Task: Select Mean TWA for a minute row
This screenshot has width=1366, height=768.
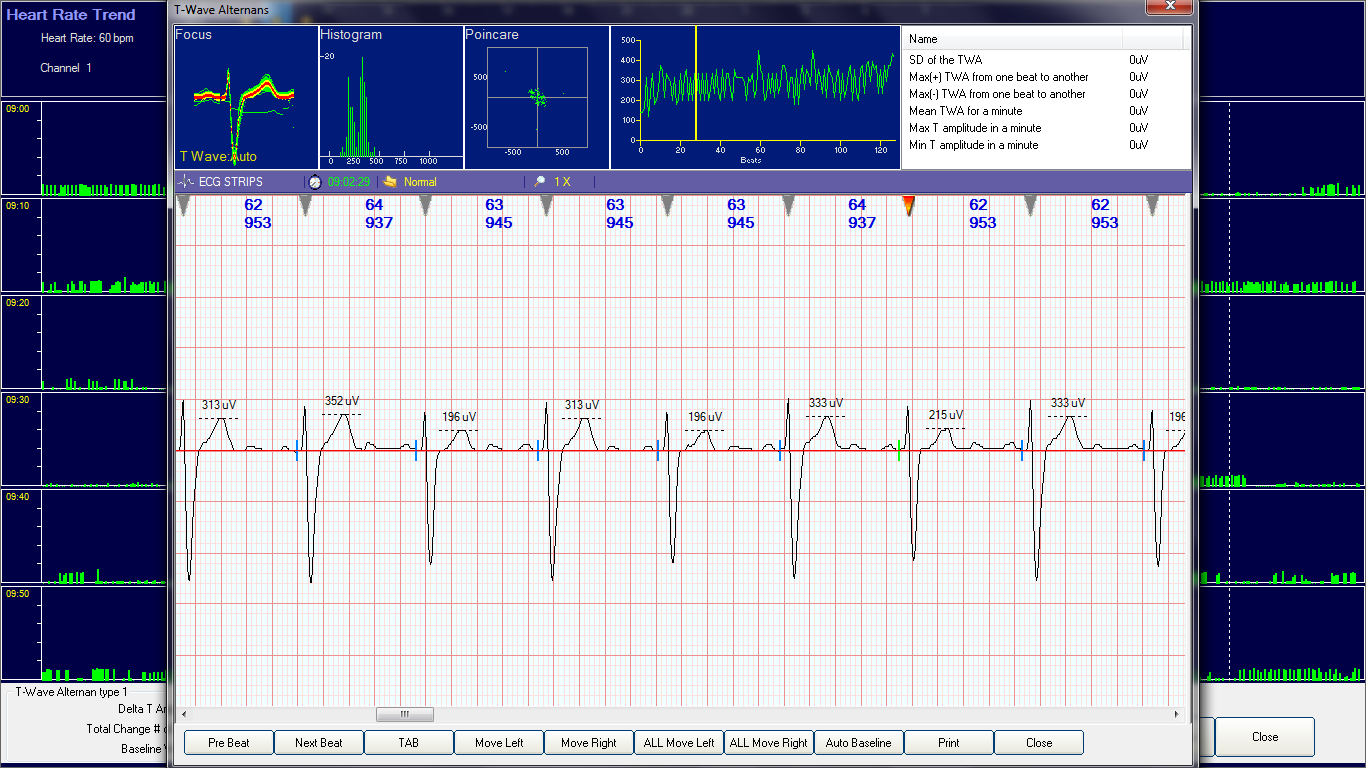Action: click(x=1046, y=111)
